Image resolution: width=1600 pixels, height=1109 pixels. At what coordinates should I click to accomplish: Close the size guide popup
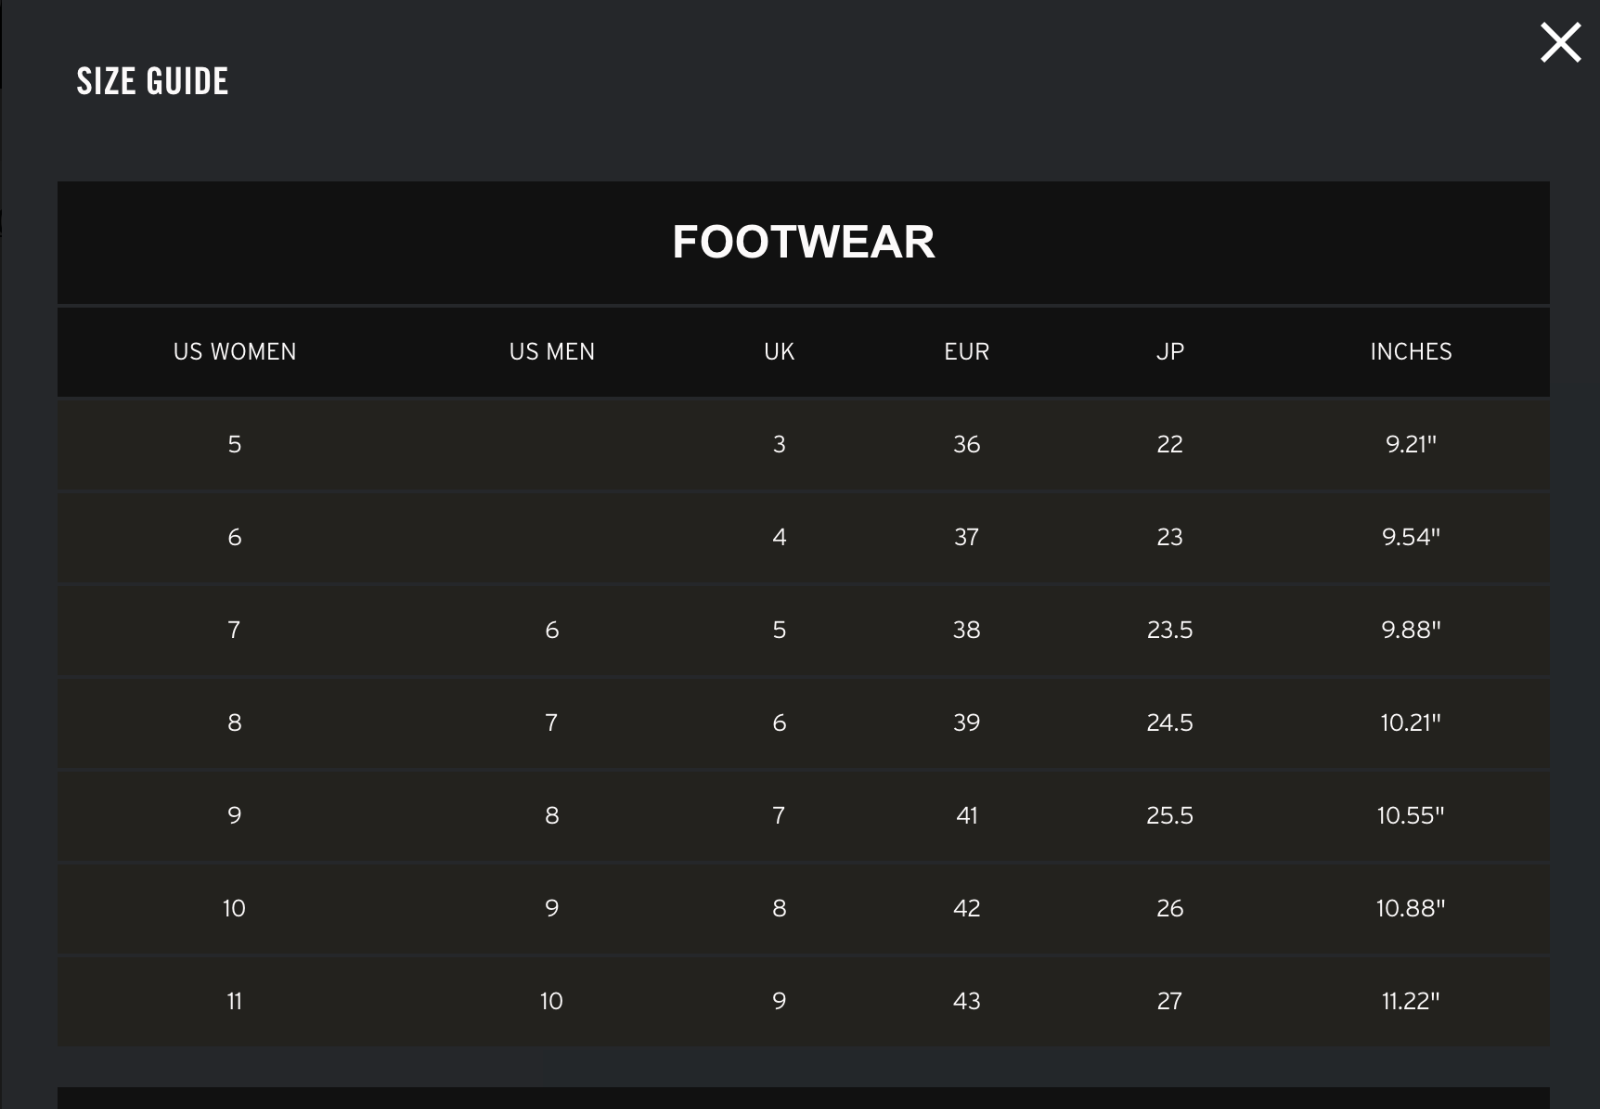[x=1560, y=43]
